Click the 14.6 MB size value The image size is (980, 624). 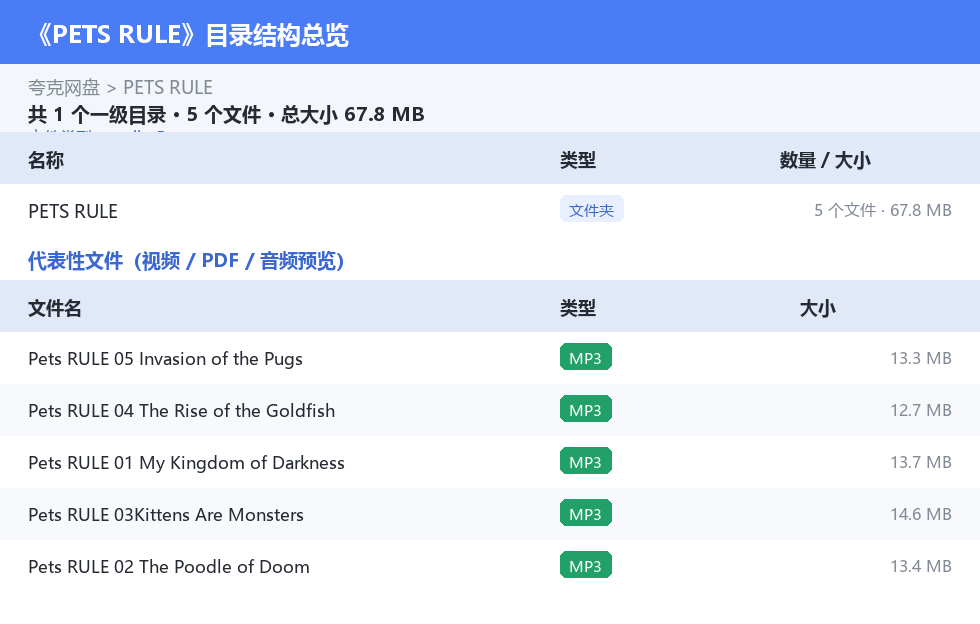tap(921, 514)
